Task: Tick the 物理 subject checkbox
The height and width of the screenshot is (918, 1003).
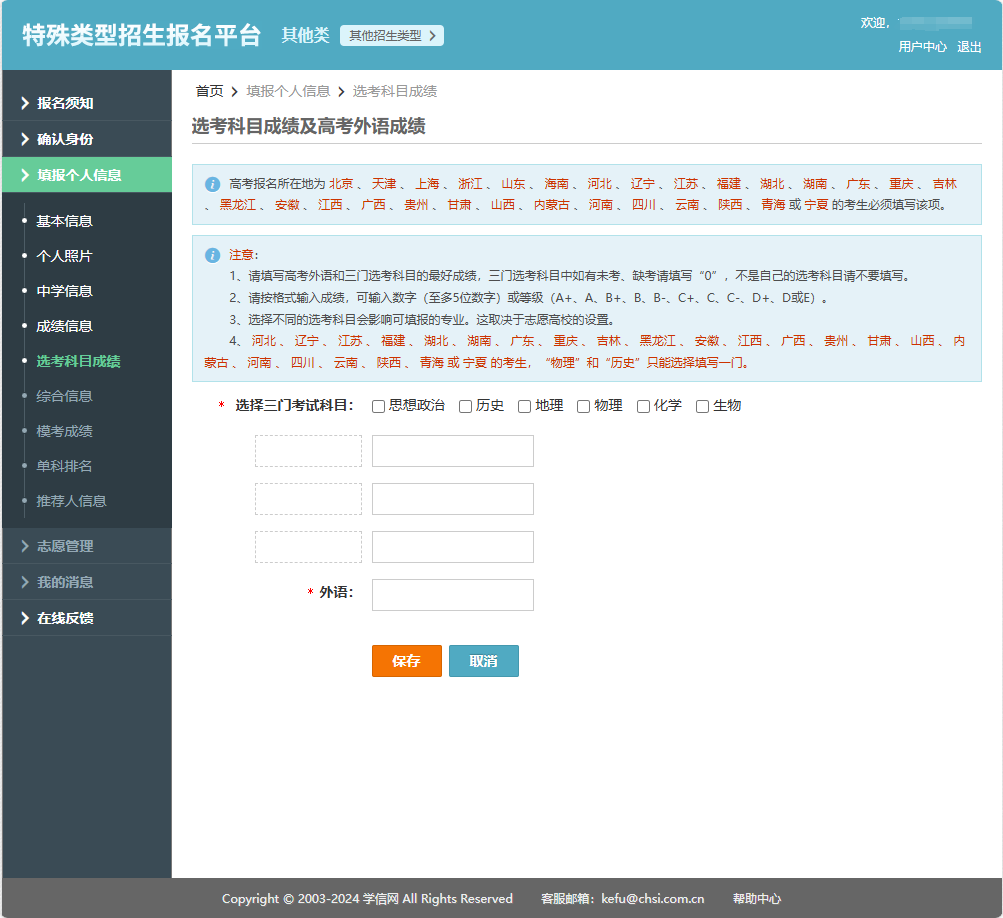Action: pyautogui.click(x=583, y=406)
